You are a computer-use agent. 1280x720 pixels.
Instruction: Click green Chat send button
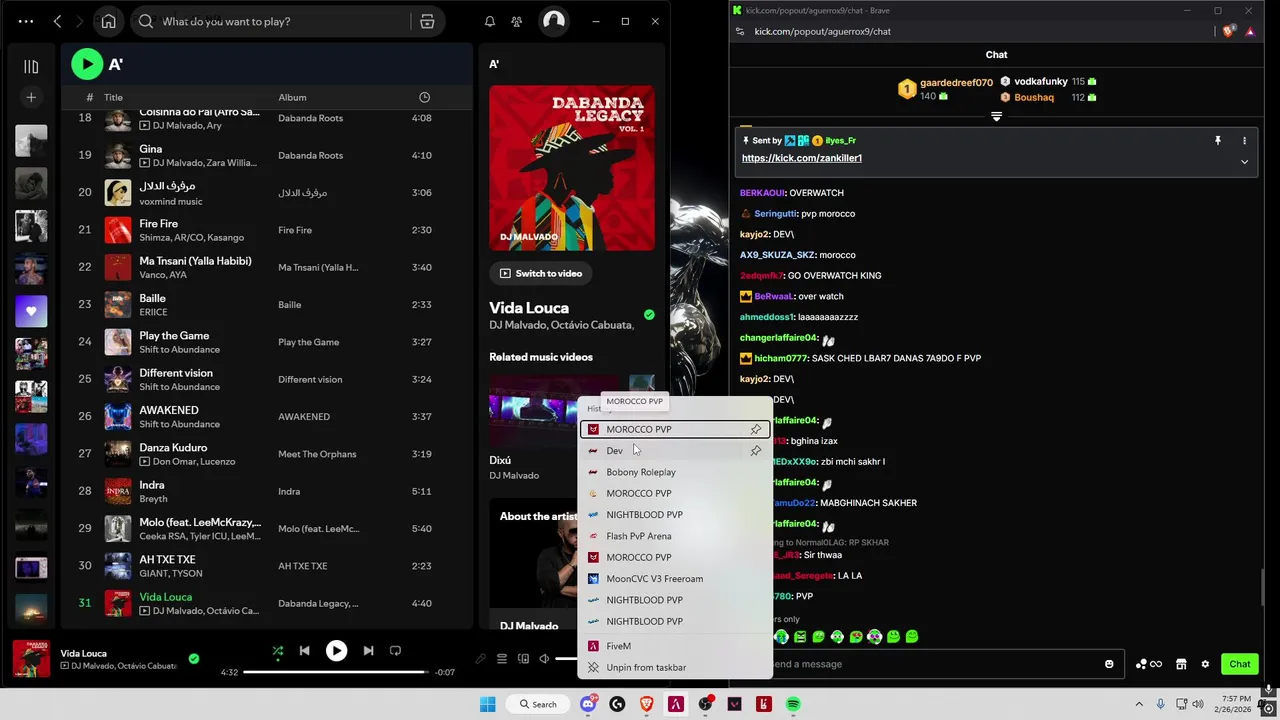pyautogui.click(x=1240, y=664)
